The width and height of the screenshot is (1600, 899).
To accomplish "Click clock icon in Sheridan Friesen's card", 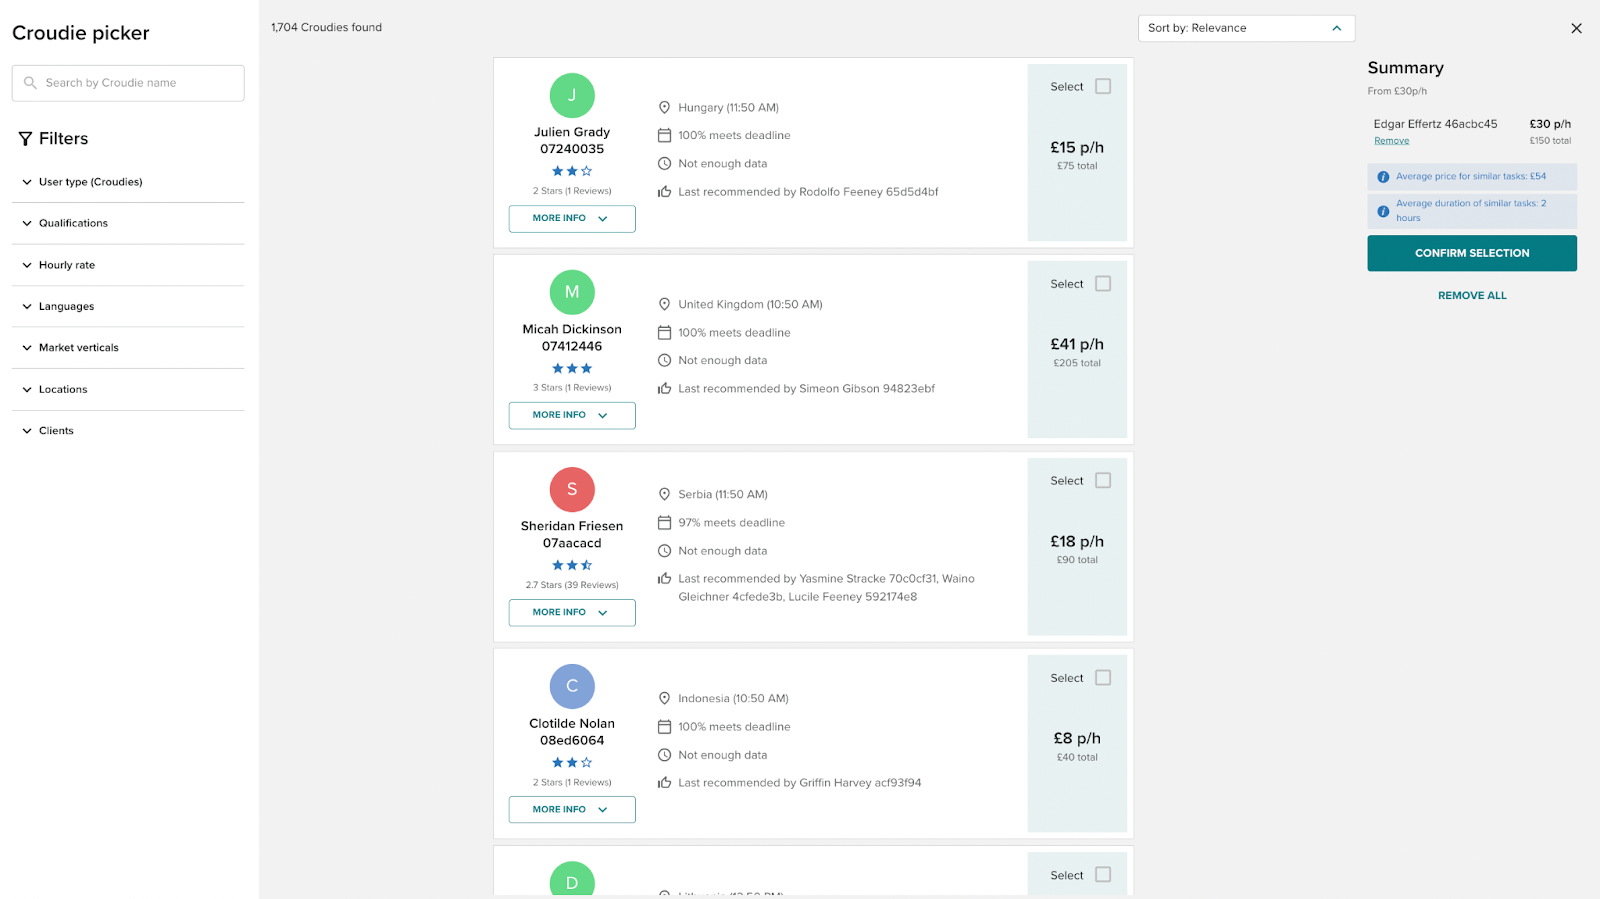I will (x=664, y=550).
